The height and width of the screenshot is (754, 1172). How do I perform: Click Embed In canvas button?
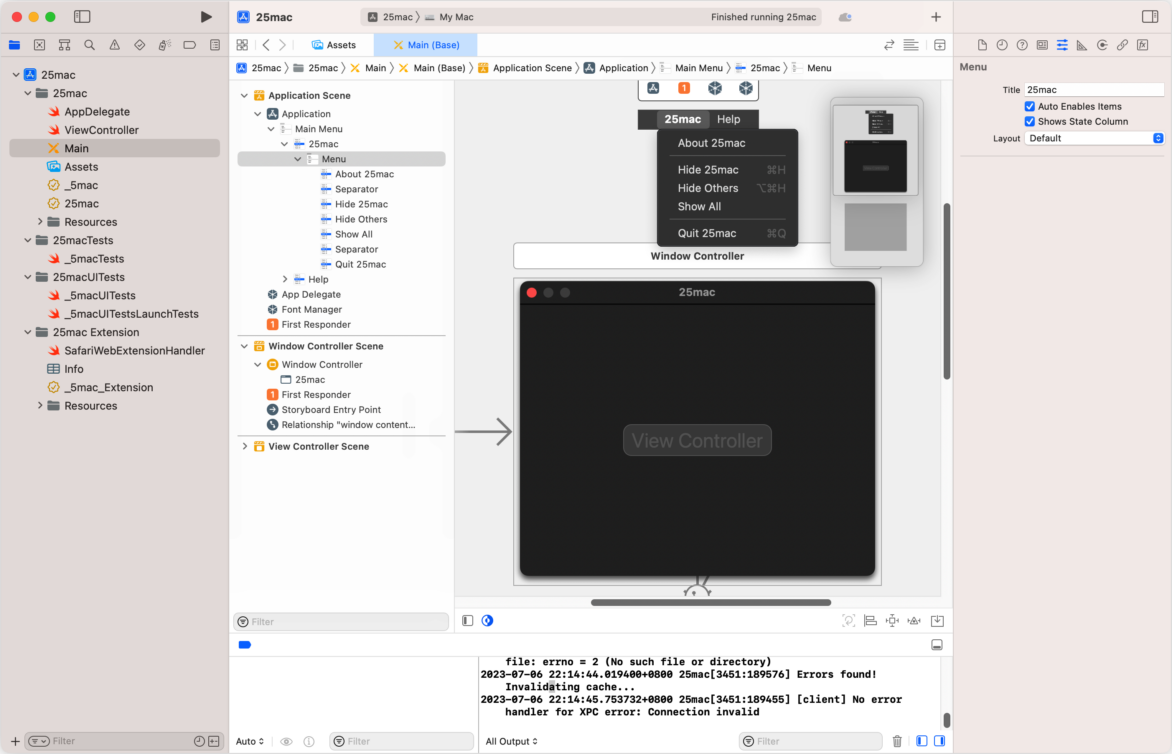coord(937,620)
